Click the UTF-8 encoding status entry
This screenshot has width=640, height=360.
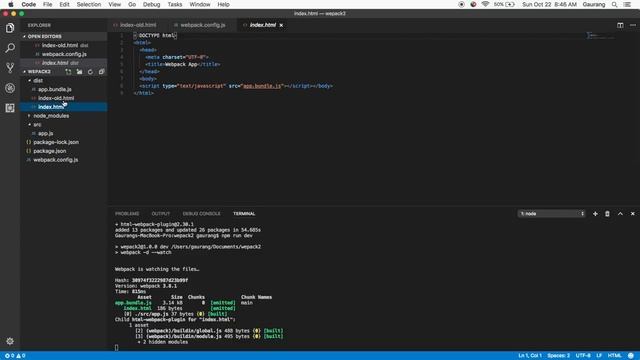(x=583, y=356)
